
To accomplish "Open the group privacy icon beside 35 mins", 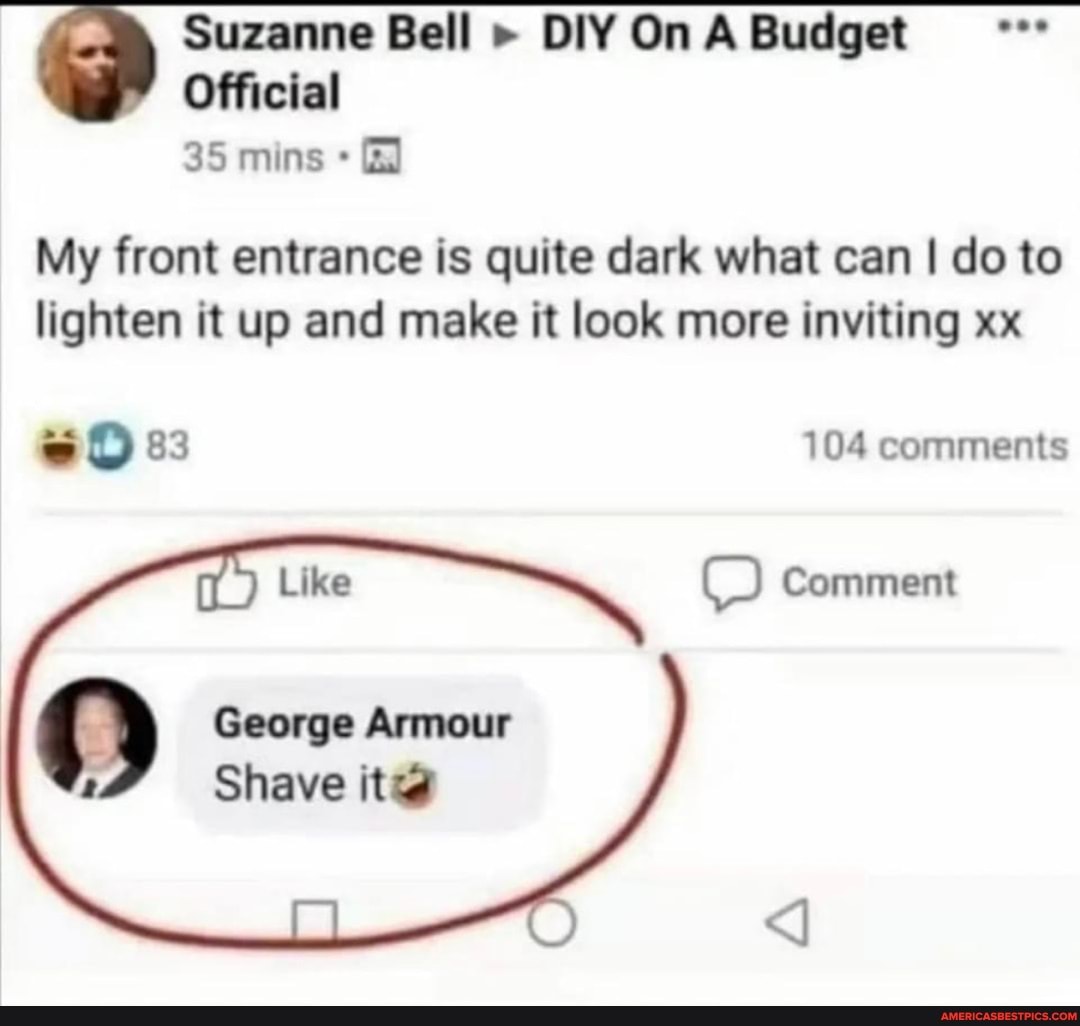I will (x=382, y=156).
